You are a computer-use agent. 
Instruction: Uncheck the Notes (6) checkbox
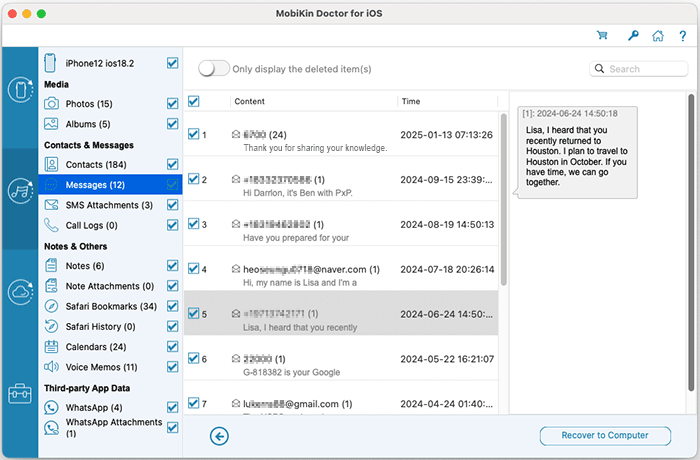coord(172,266)
